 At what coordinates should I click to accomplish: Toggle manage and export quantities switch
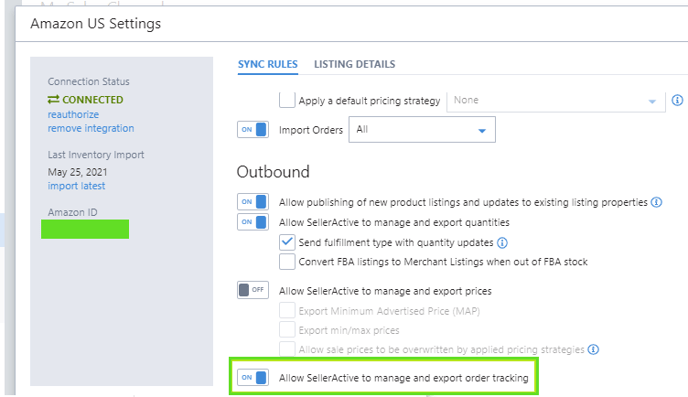pos(253,222)
